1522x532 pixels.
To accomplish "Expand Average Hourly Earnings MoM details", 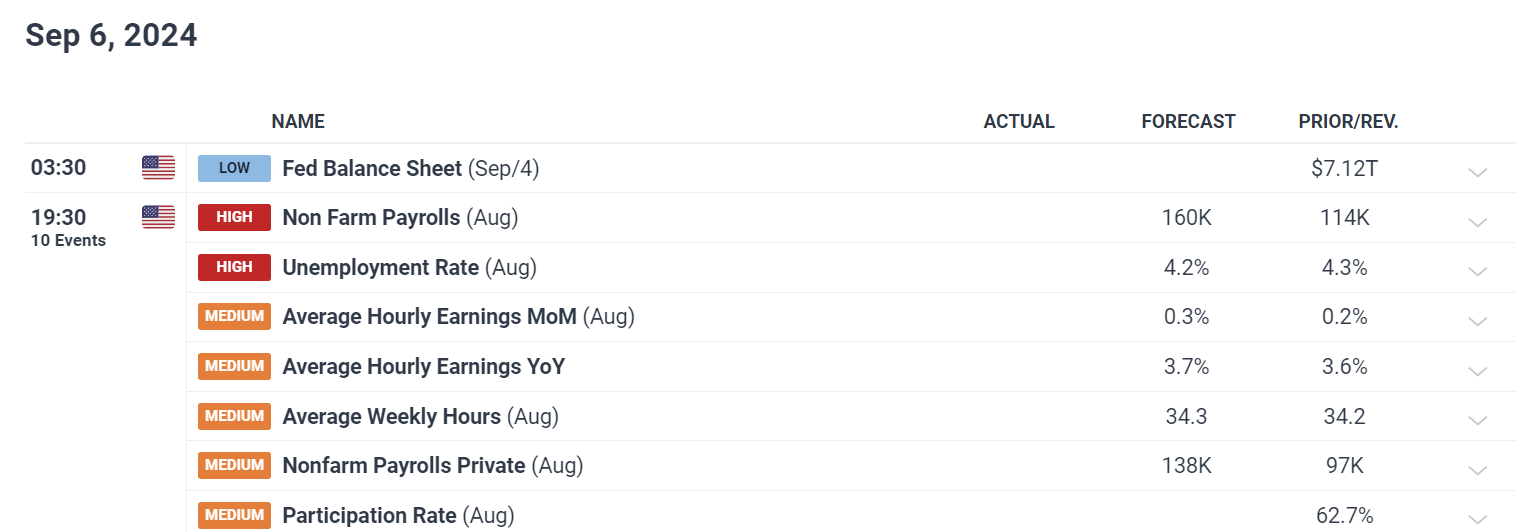I will (x=1477, y=321).
